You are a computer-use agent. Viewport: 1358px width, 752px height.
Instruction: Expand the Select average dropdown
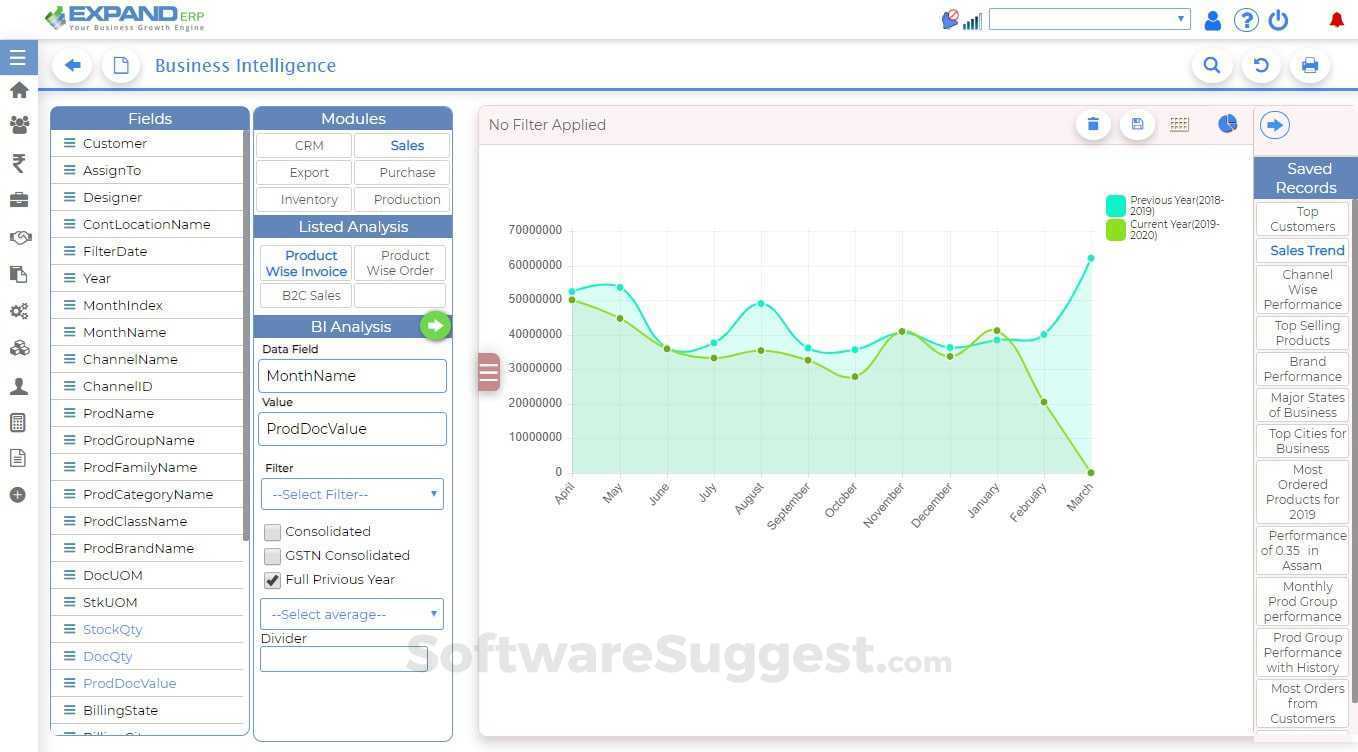(352, 613)
